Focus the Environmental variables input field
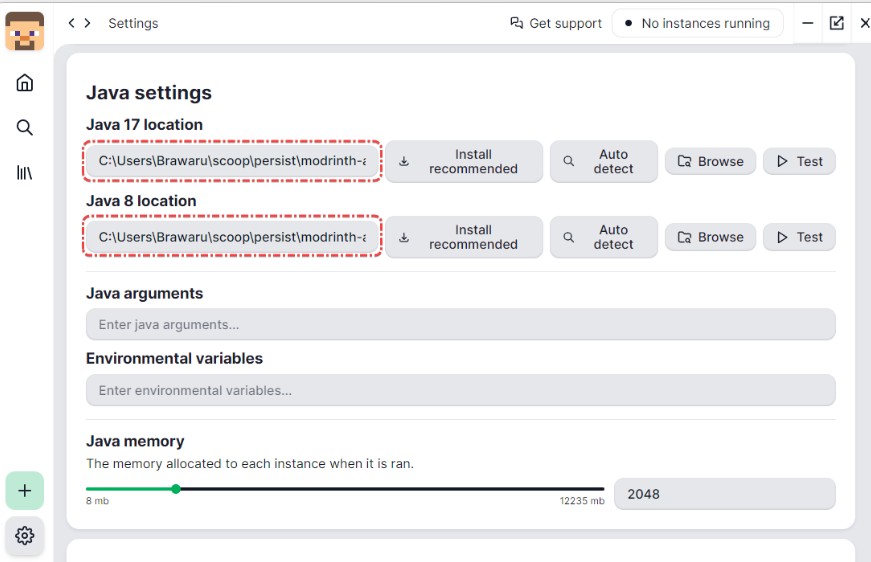This screenshot has height=562, width=871. pos(460,390)
